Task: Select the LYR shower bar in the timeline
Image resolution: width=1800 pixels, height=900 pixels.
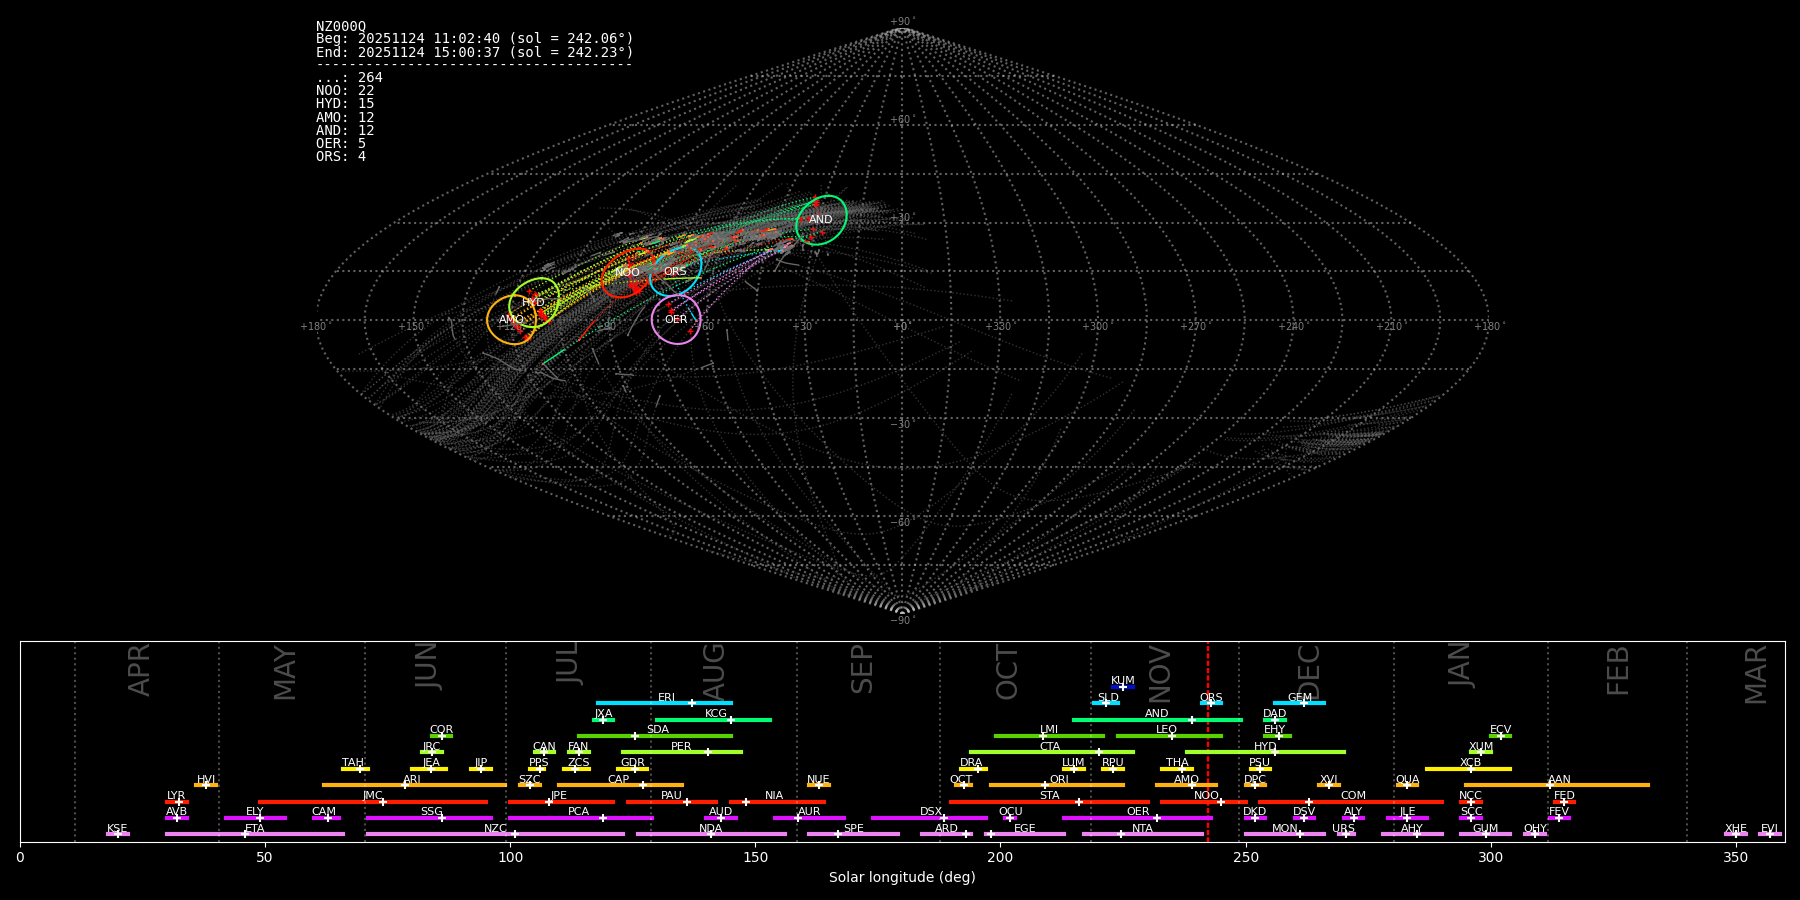Action: [177, 801]
